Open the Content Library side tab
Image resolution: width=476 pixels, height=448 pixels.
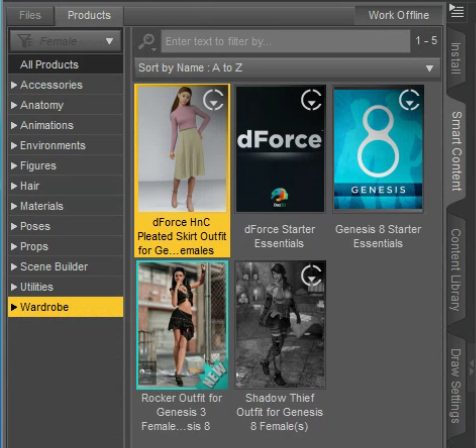pyautogui.click(x=456, y=270)
